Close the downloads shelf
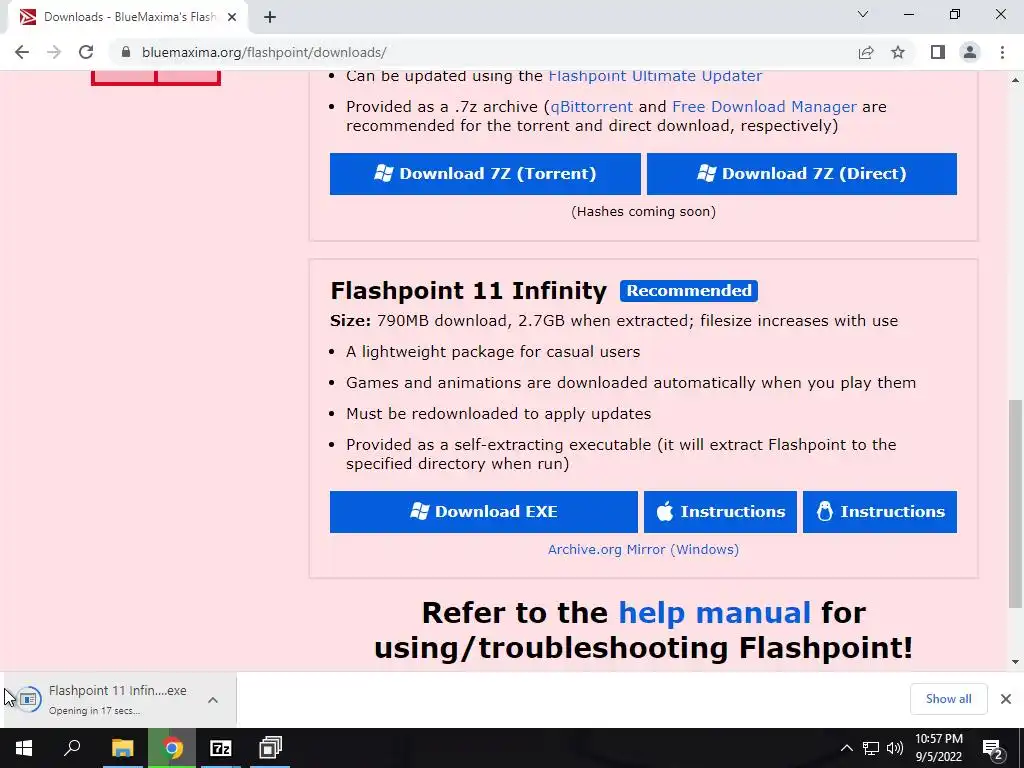Viewport: 1024px width, 768px height. click(1006, 699)
